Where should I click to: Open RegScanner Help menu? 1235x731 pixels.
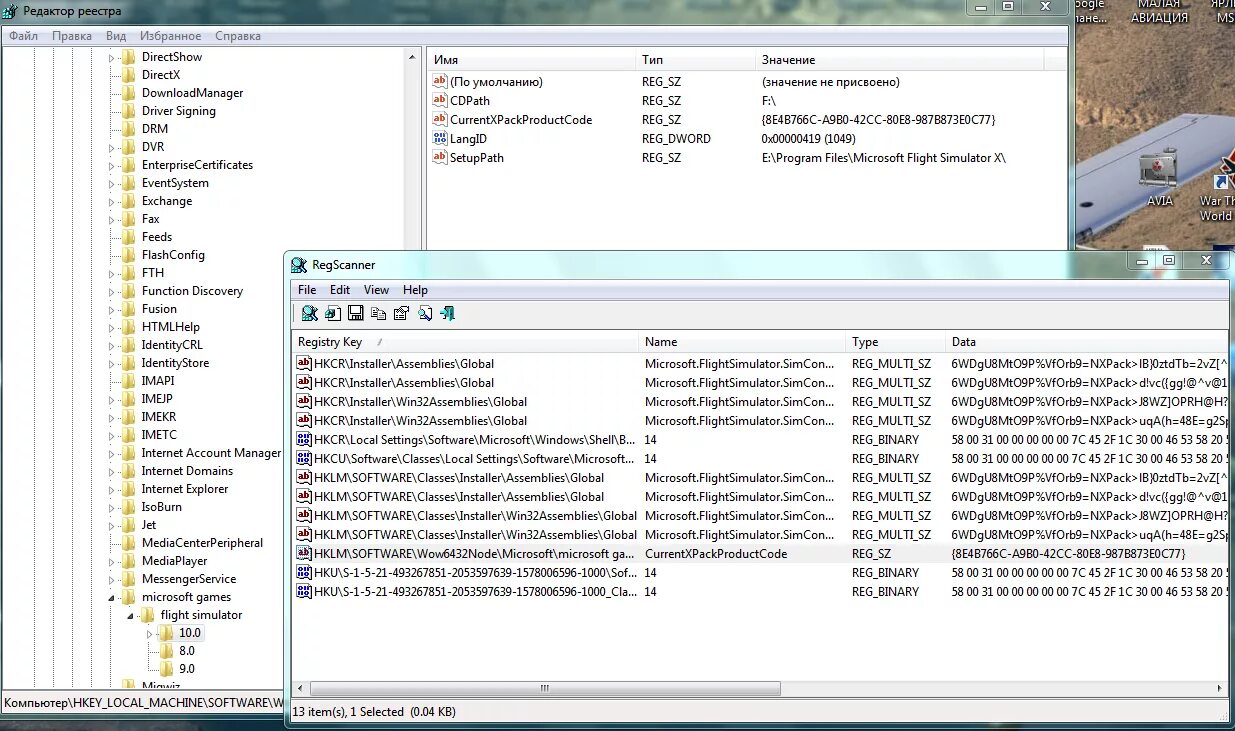point(415,290)
